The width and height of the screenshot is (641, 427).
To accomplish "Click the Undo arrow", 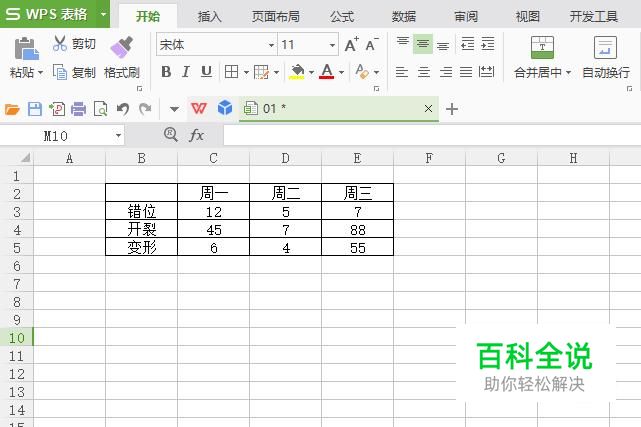I will point(123,109).
